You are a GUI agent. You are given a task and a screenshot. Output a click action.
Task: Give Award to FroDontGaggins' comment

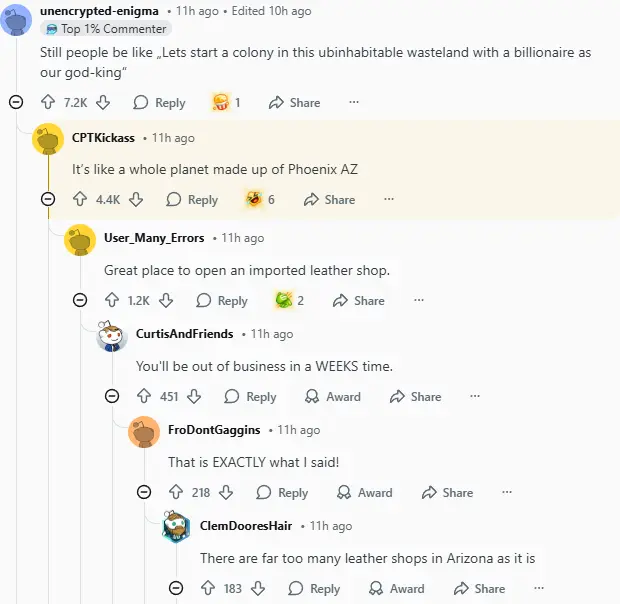(364, 492)
